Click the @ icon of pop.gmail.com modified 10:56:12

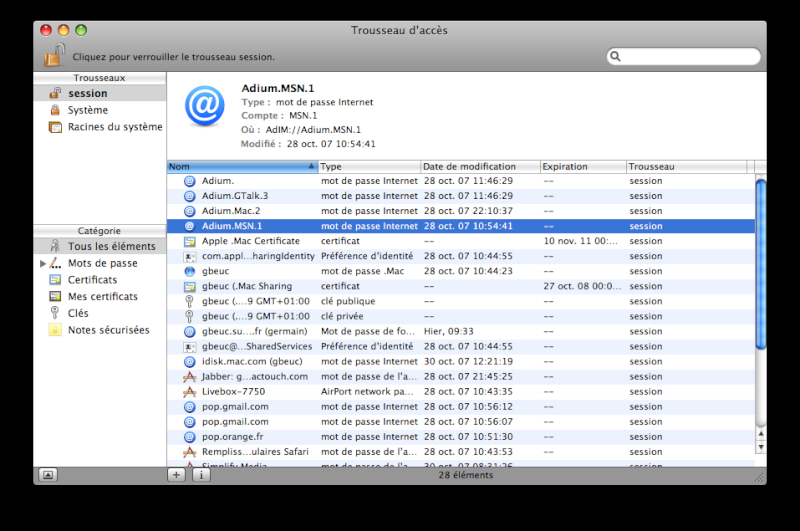click(189, 407)
